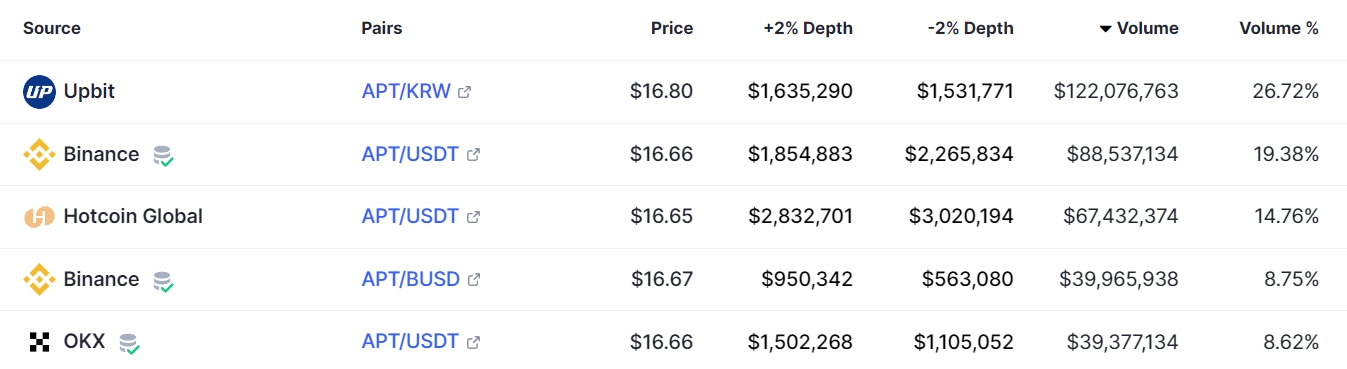Open OKX APT/USDT pair link

pos(410,341)
